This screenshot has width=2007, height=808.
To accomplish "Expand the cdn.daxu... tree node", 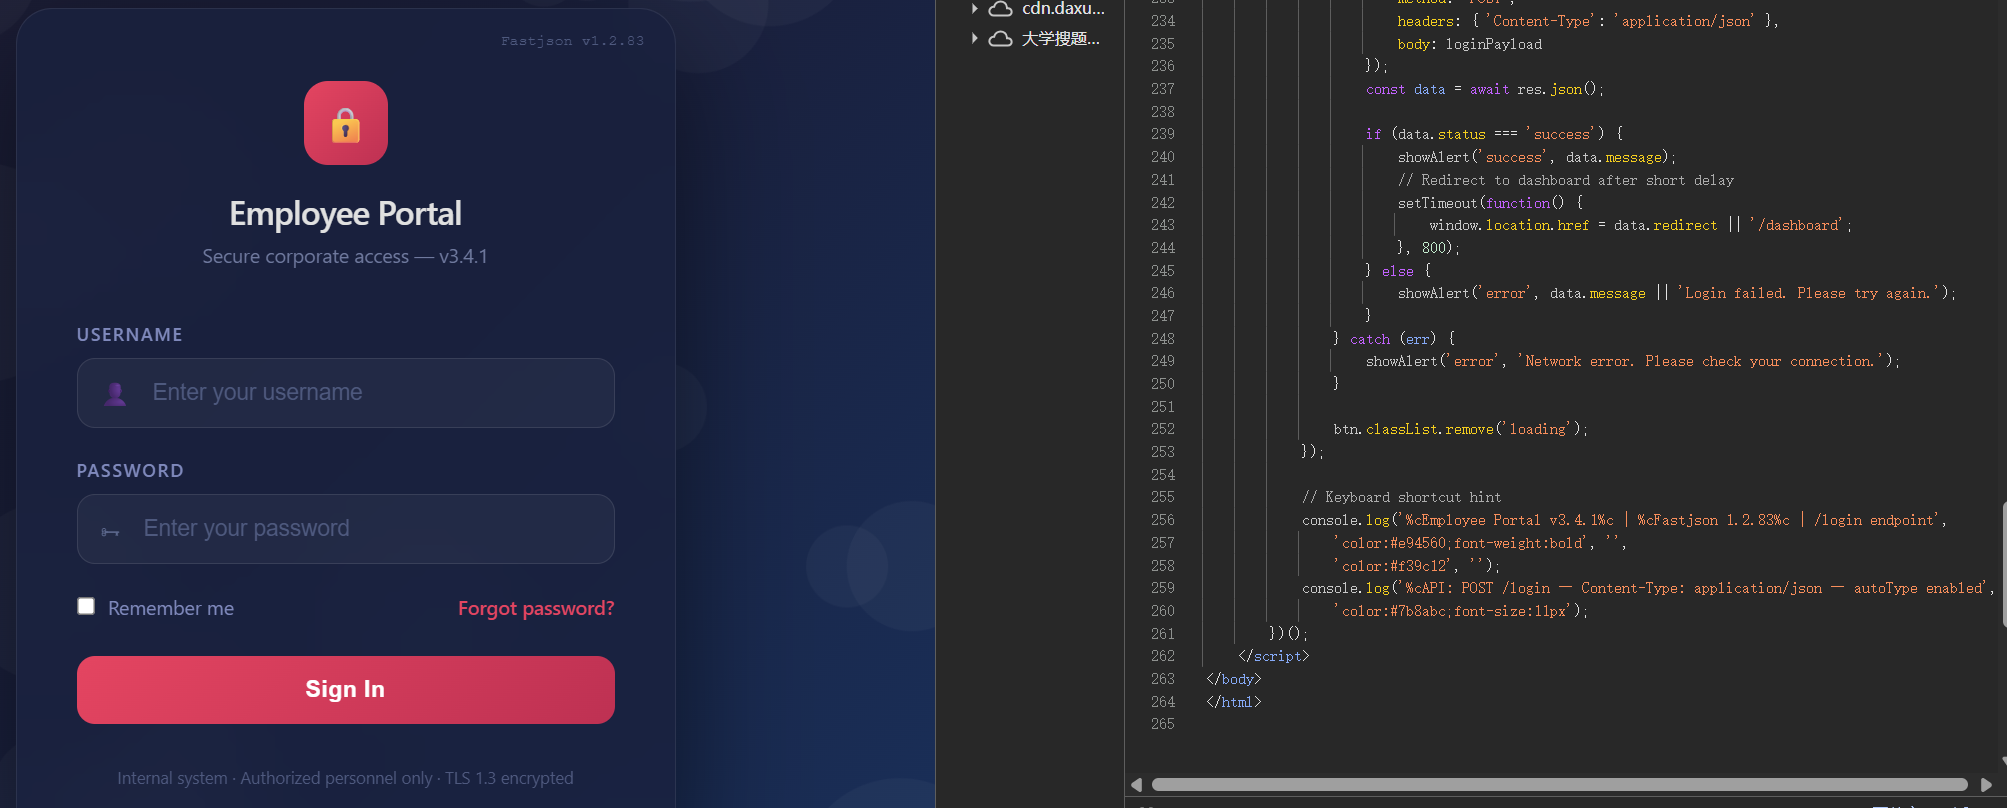I will click(974, 9).
